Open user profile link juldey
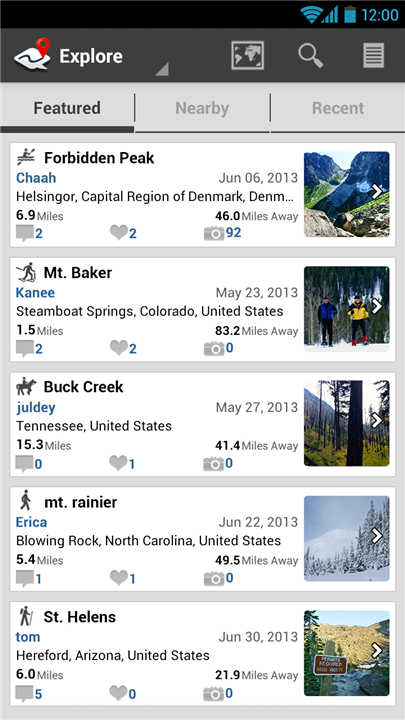This screenshot has width=405, height=720. (36, 407)
